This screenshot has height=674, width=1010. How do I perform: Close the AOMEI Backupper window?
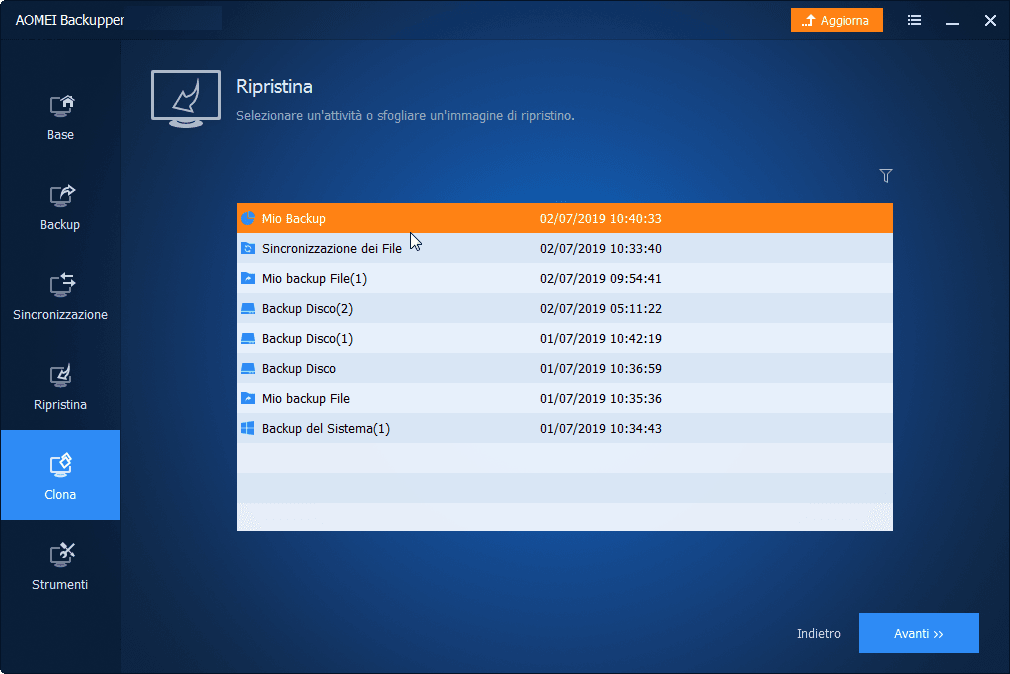click(x=990, y=21)
